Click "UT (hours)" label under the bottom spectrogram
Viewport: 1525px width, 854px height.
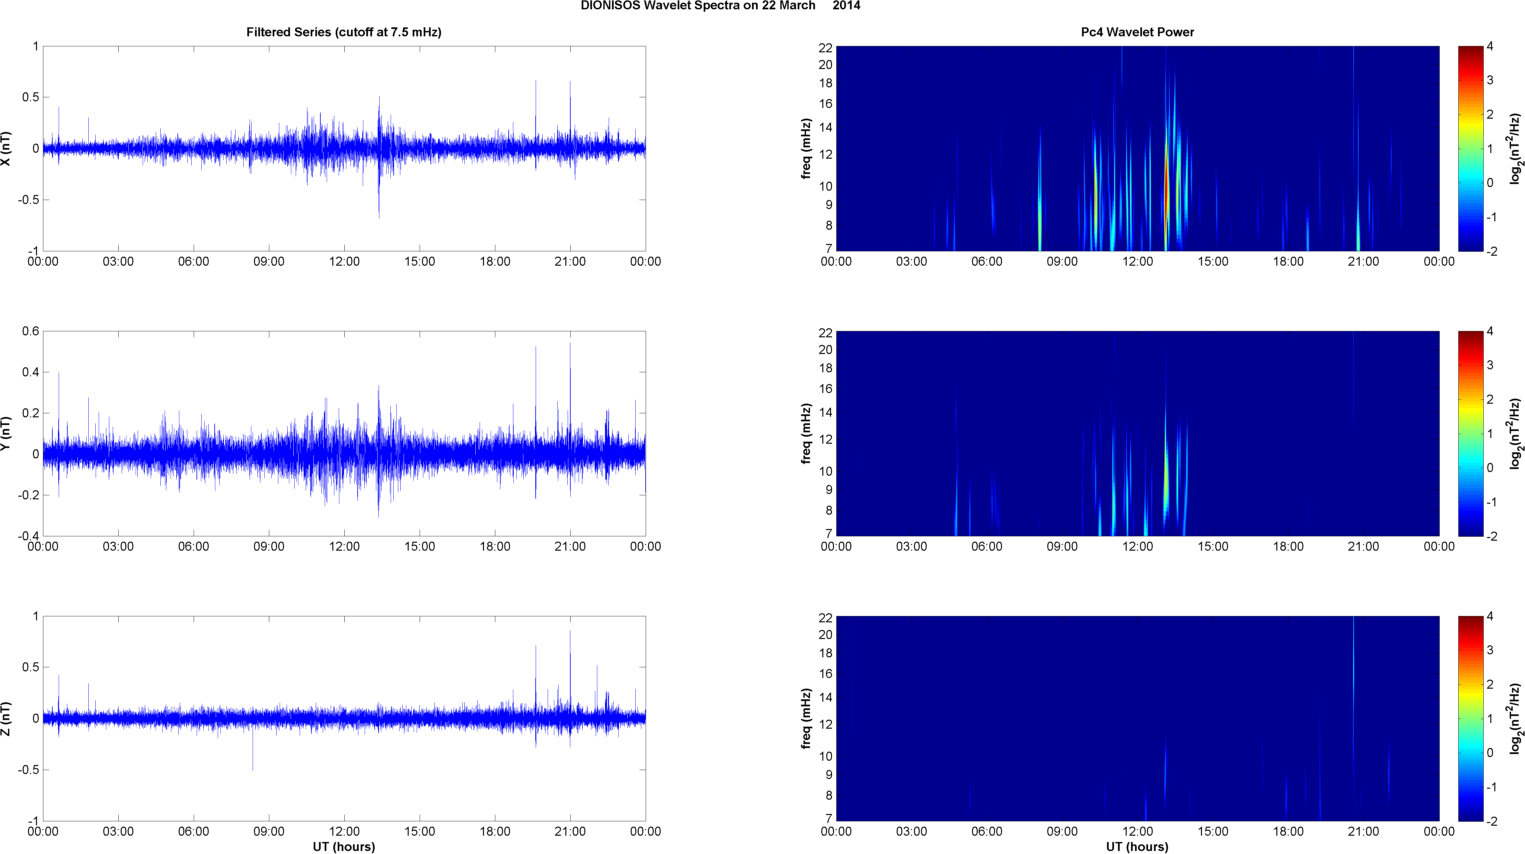point(1137,847)
